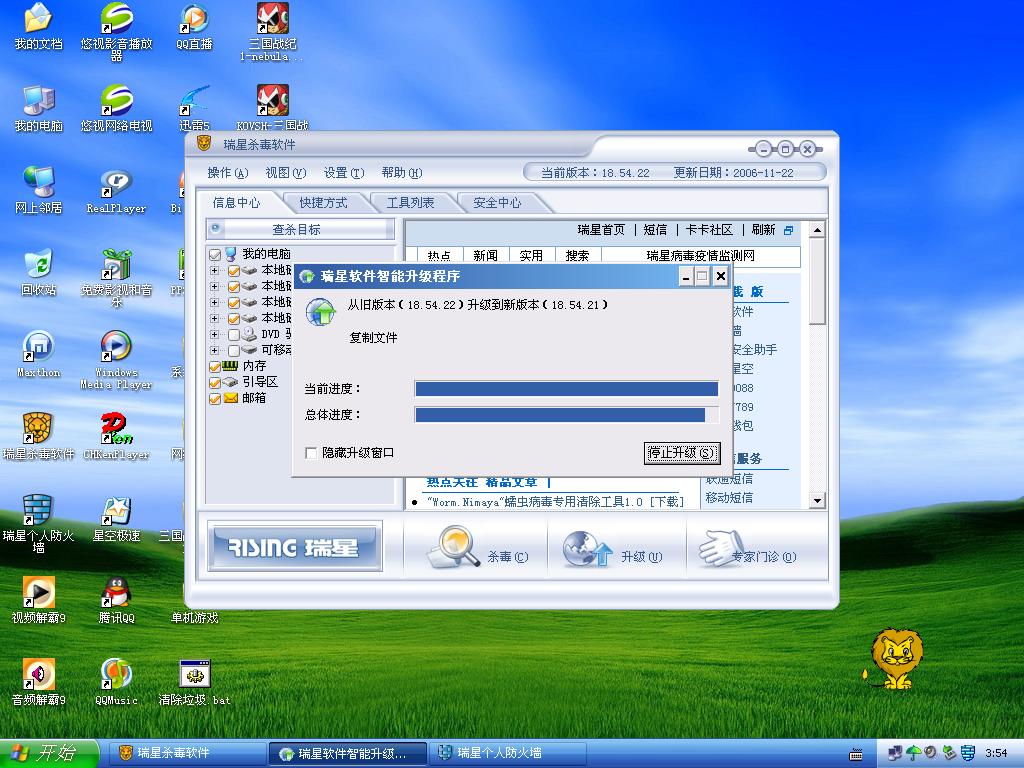Open 回收站 desktop icon

[x=38, y=272]
